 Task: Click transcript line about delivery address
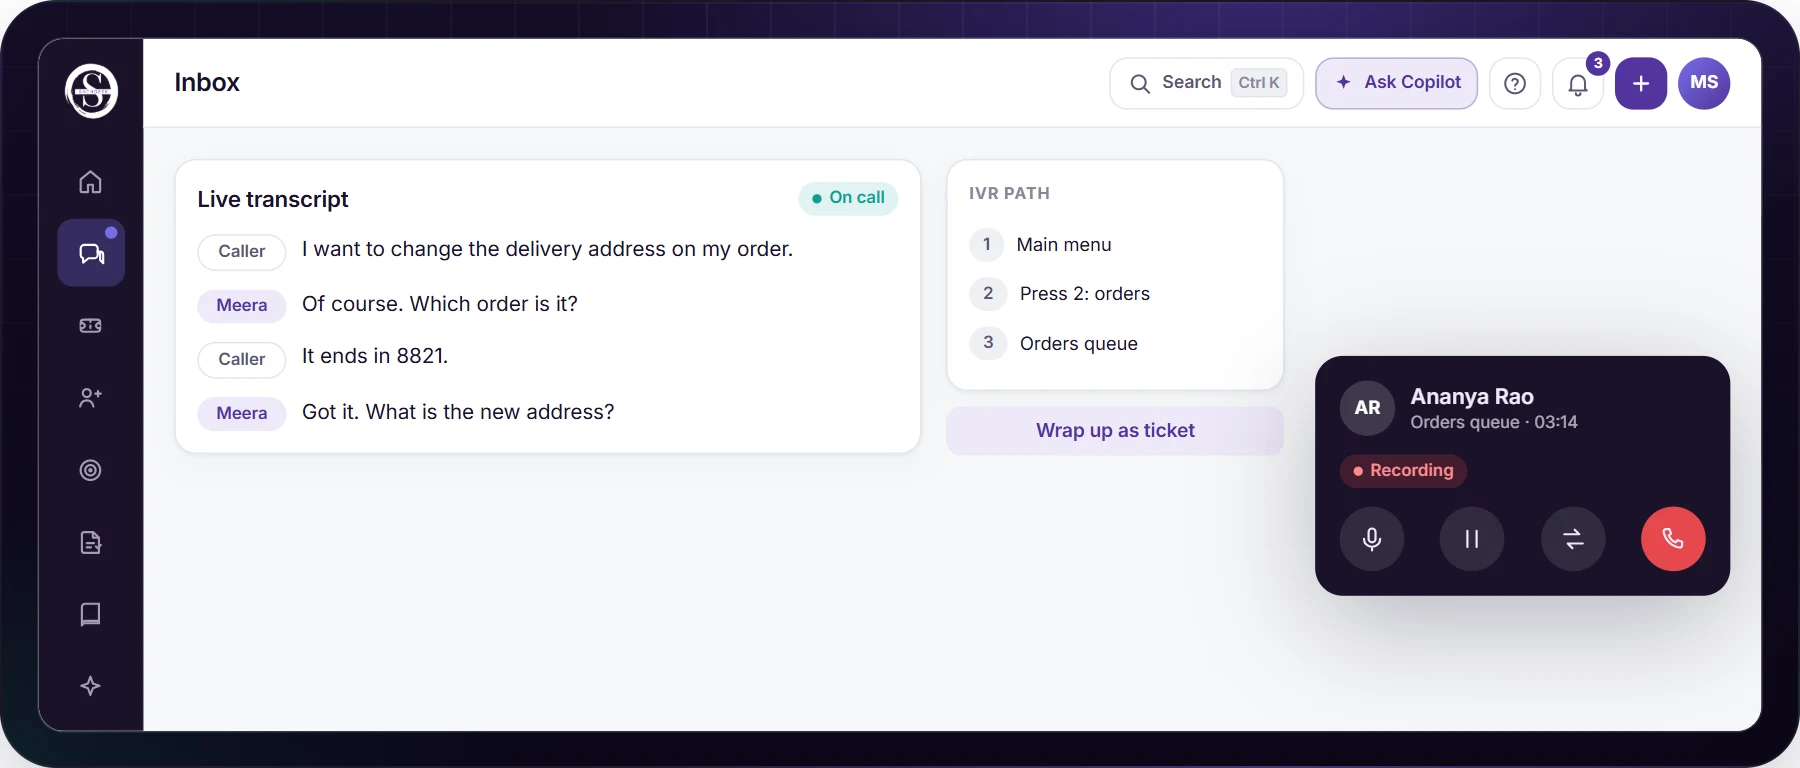pos(547,249)
